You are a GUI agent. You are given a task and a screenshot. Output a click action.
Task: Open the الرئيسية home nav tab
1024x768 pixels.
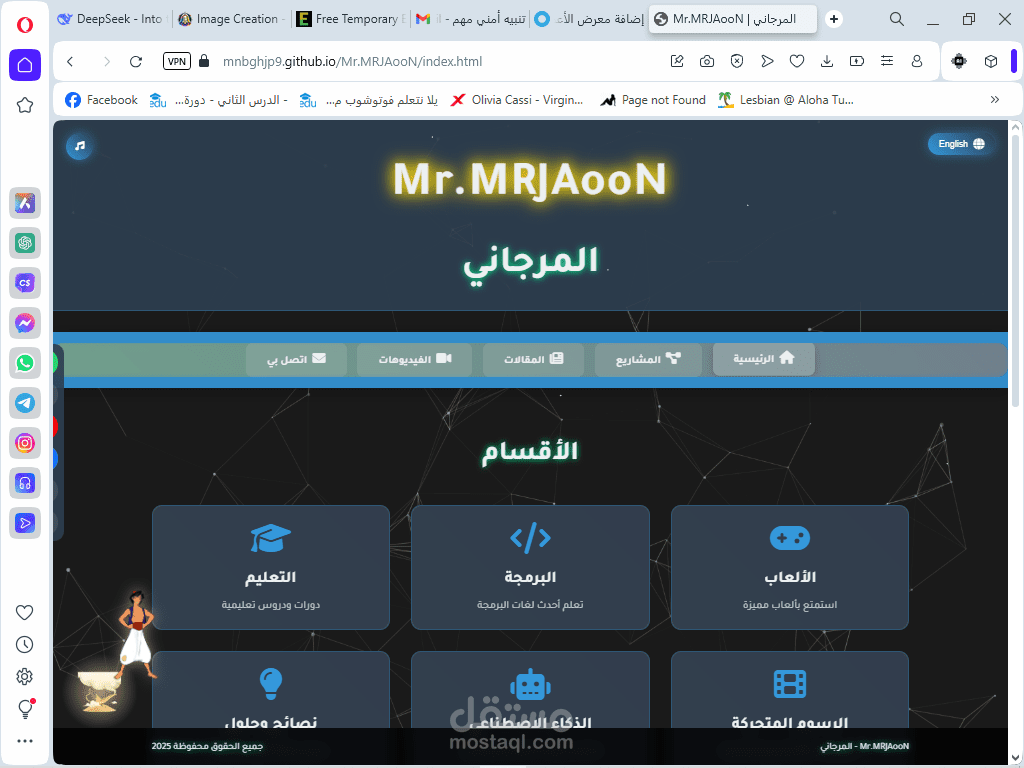point(763,359)
